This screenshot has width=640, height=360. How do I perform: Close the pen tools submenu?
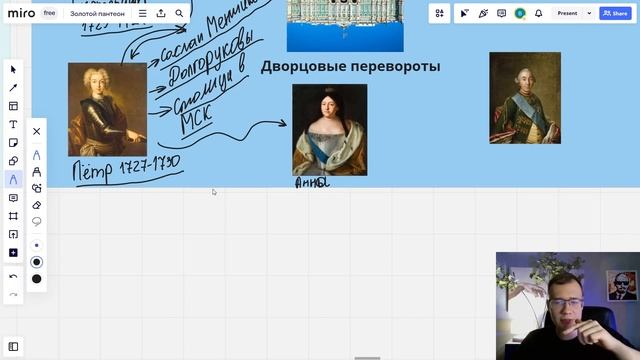[36, 131]
